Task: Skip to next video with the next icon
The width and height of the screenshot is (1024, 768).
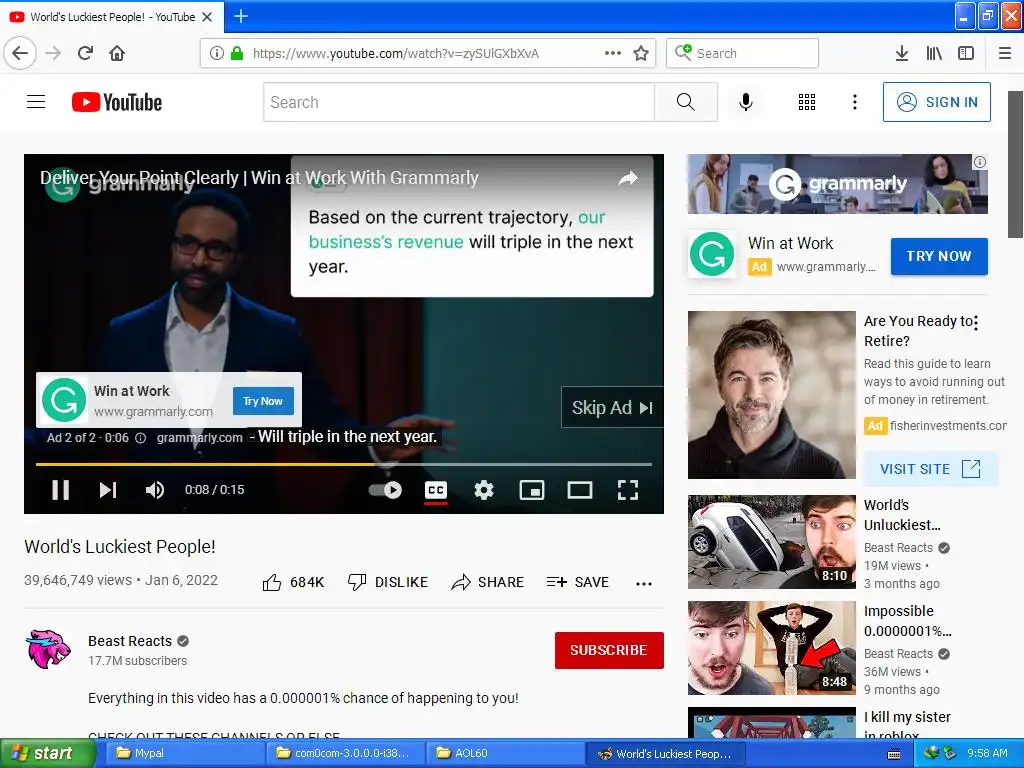Action: [x=108, y=490]
